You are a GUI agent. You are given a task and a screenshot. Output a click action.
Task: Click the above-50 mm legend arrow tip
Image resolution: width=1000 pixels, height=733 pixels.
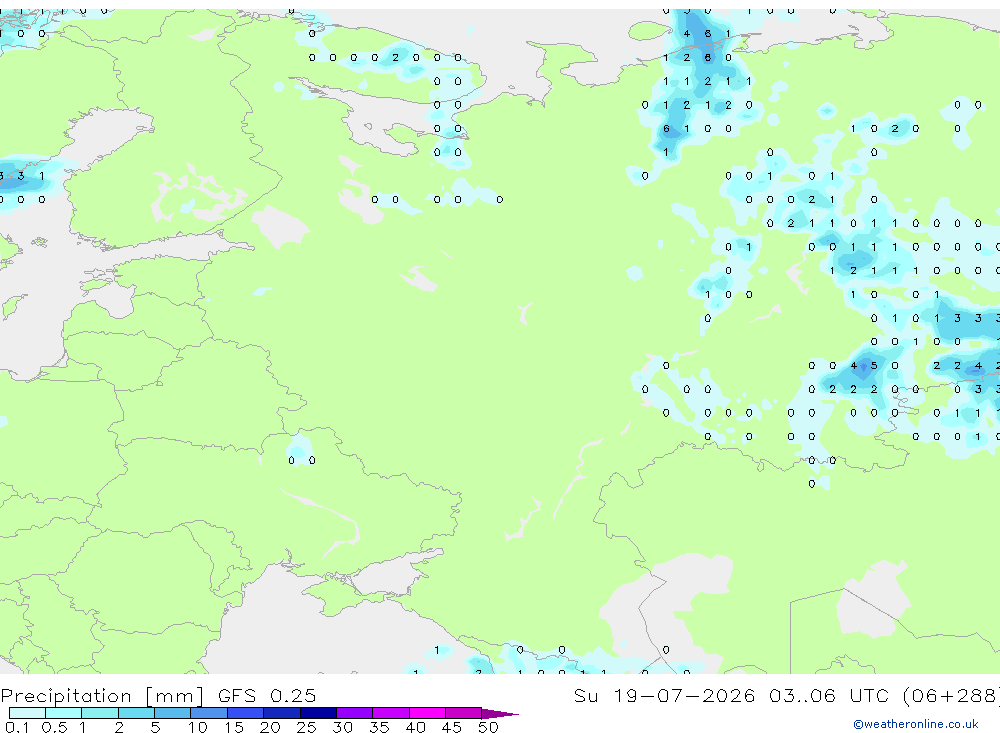point(500,713)
